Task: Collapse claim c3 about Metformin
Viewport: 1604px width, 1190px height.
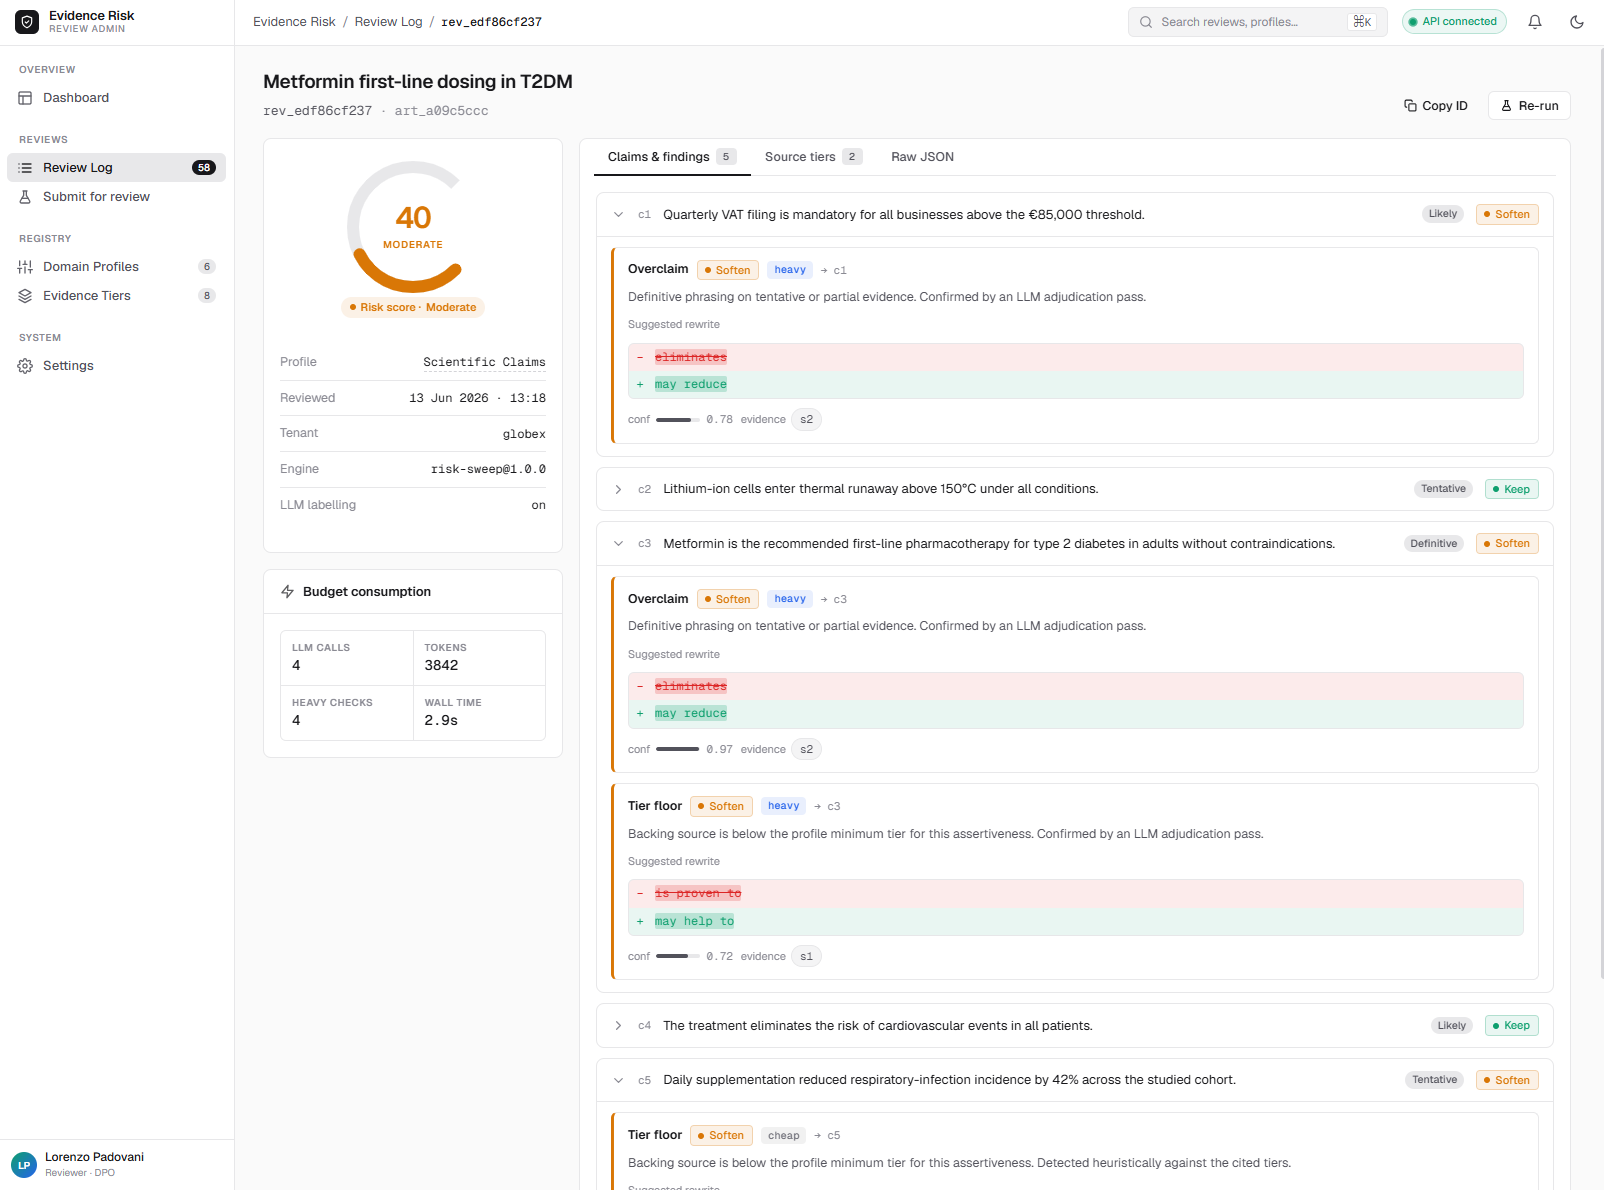Action: pos(618,544)
